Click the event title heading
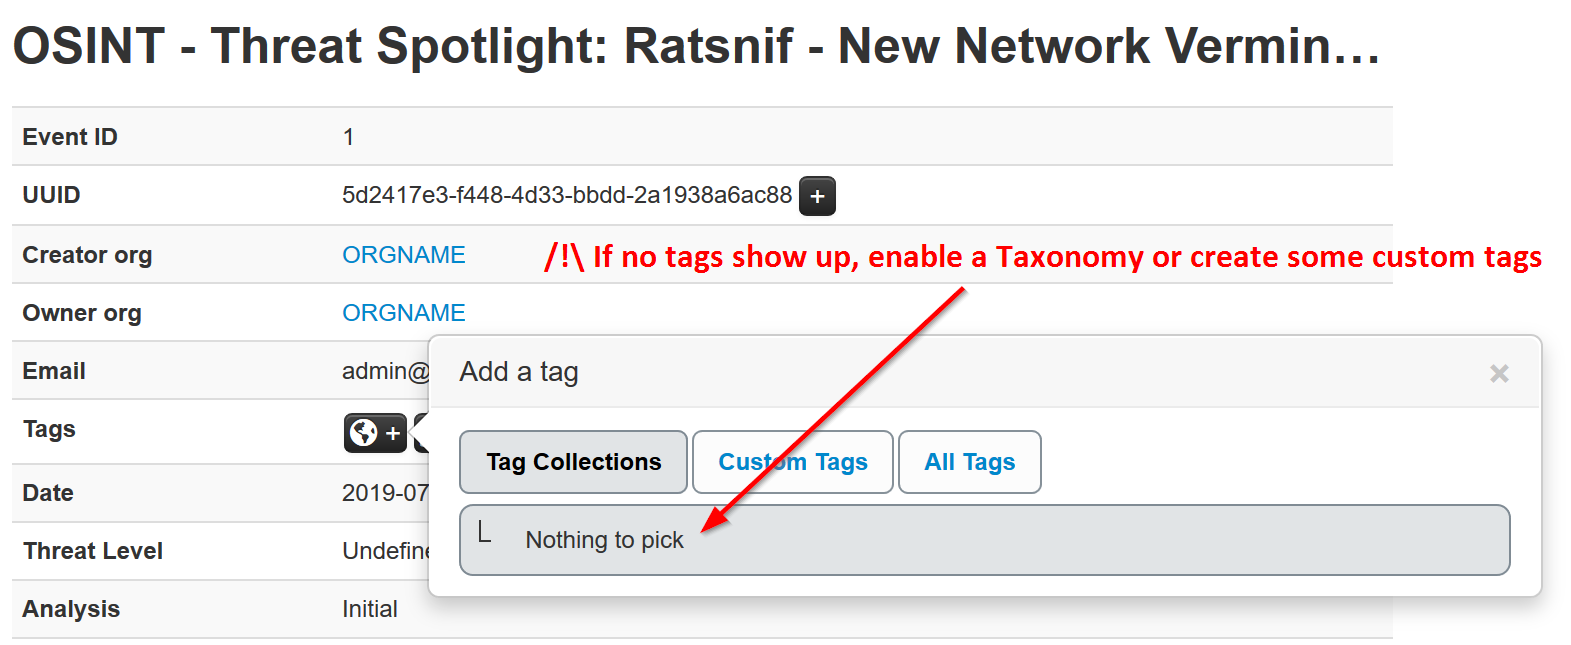 695,46
